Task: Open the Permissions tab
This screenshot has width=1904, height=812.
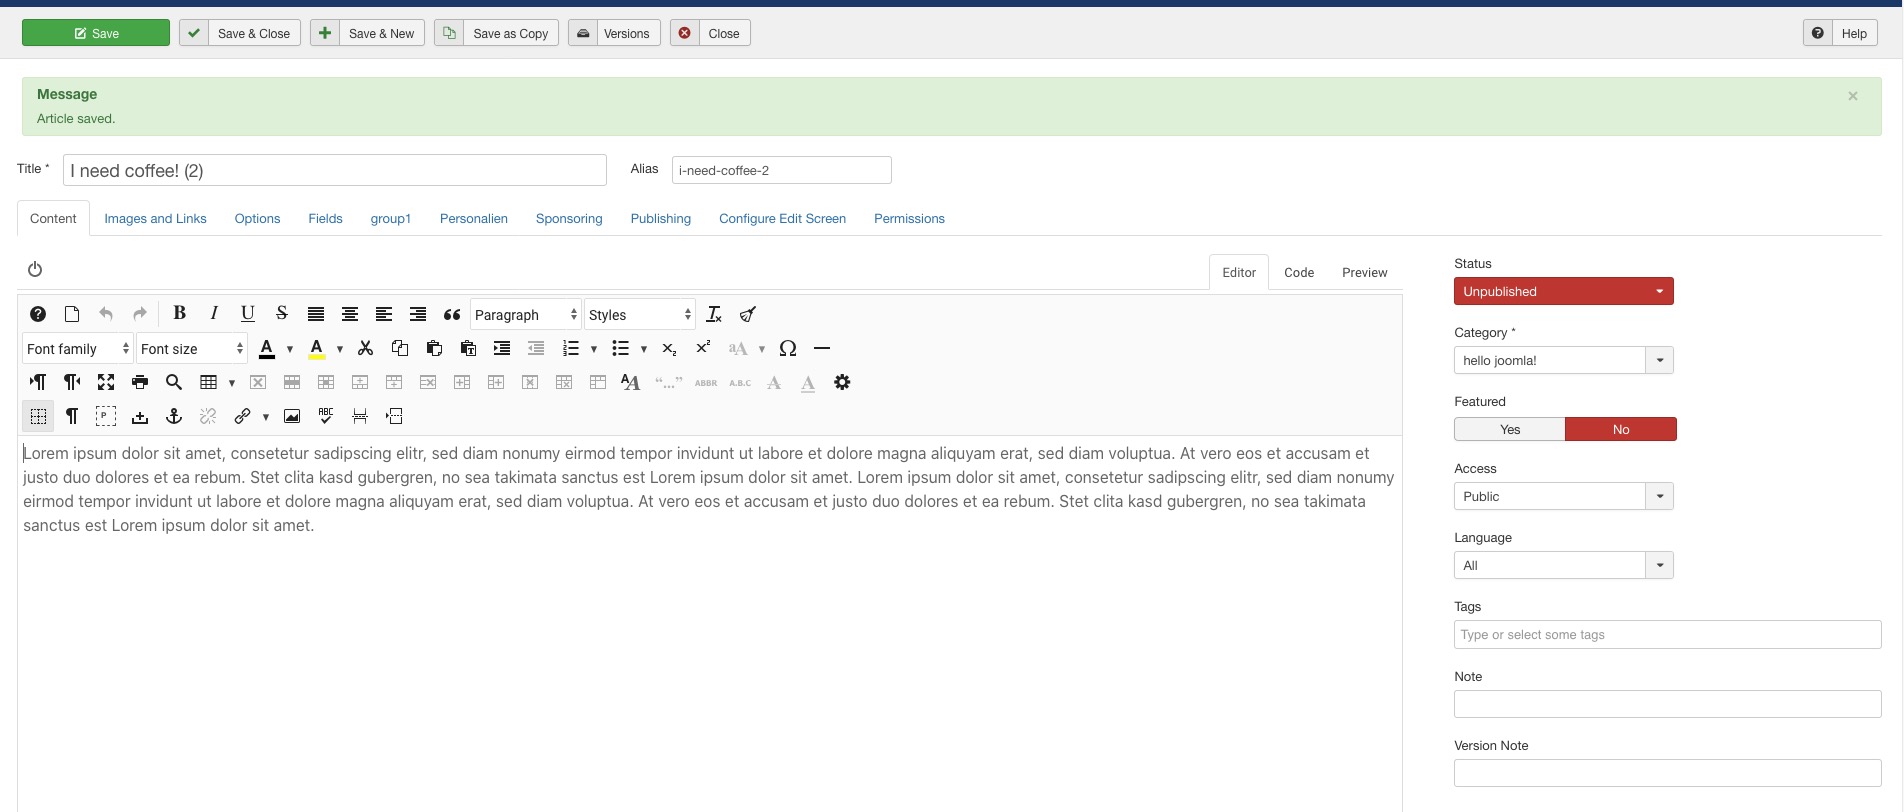Action: [x=909, y=218]
